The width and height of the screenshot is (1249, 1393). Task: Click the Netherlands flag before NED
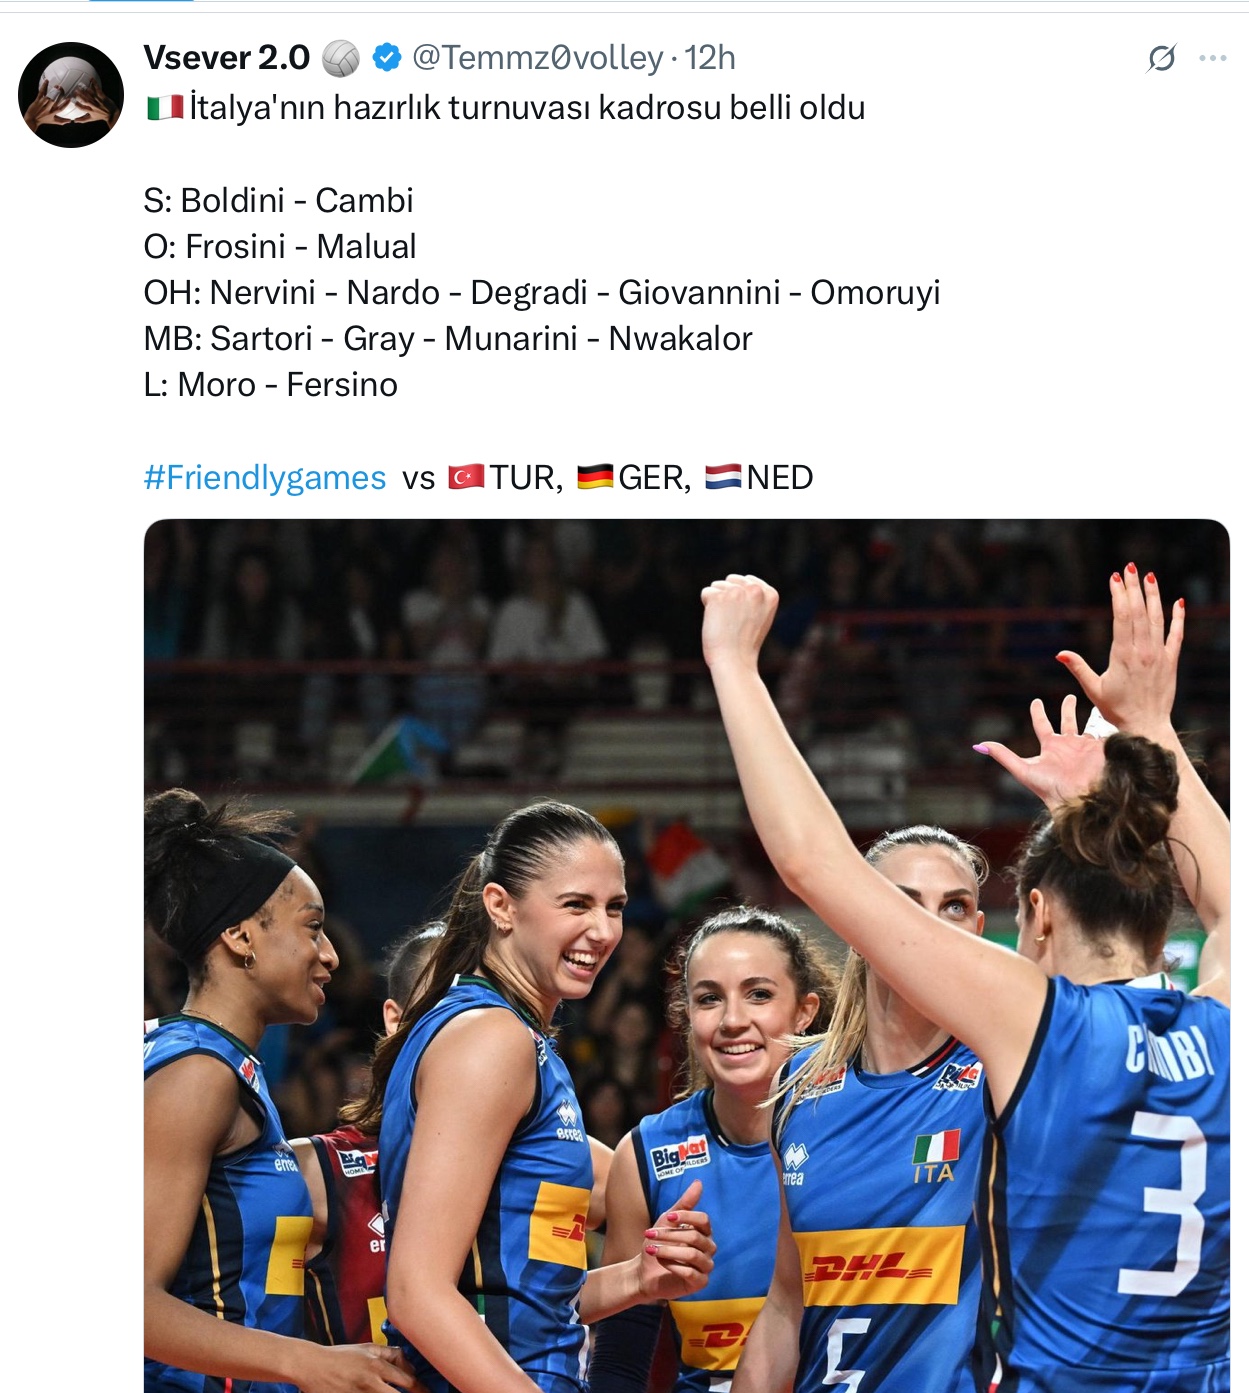pyautogui.click(x=723, y=477)
